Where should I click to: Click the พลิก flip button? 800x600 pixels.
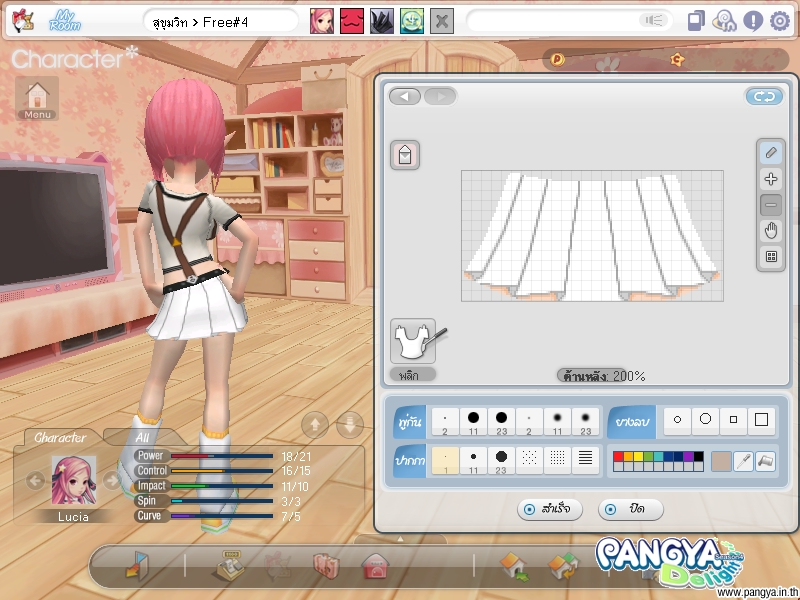click(413, 375)
